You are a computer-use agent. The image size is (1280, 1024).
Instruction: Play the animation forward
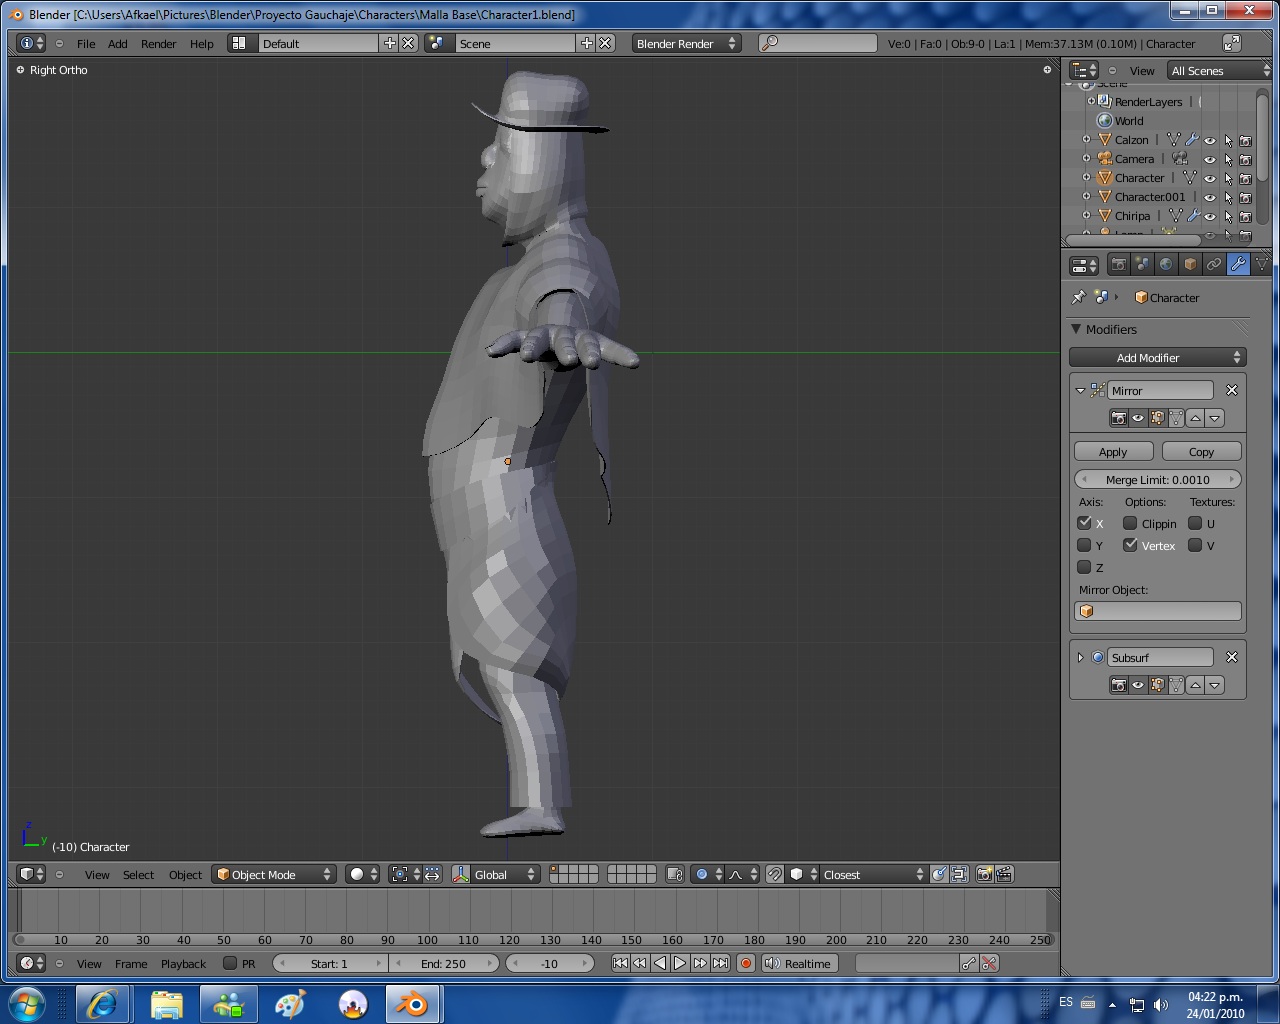(x=680, y=963)
